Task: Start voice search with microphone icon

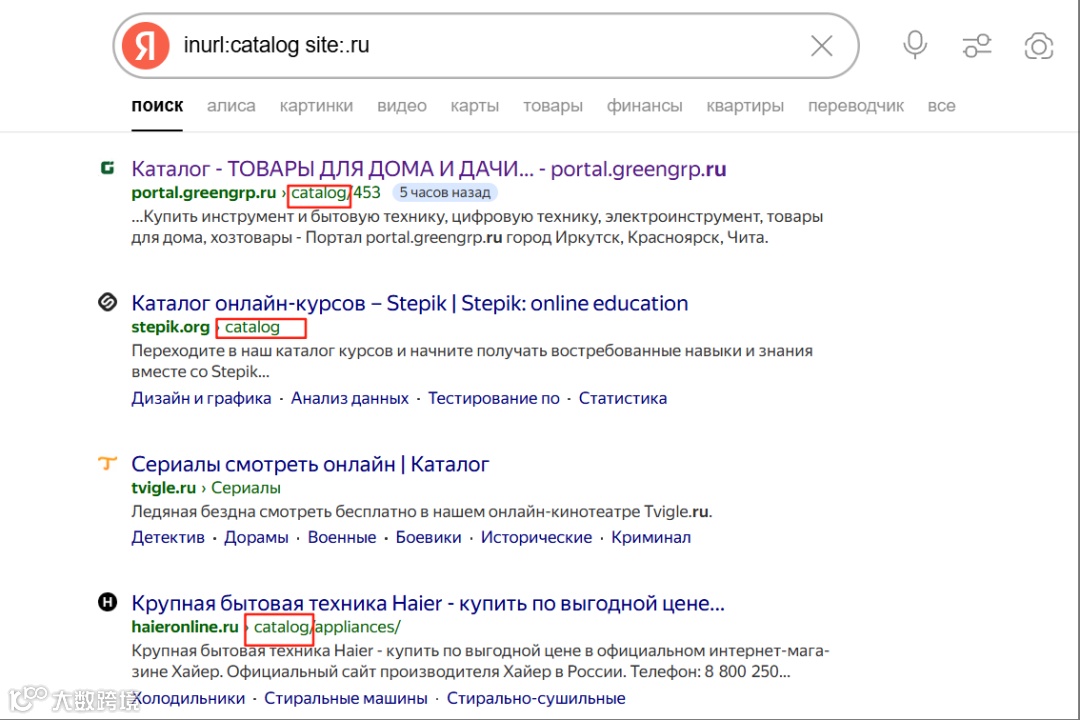Action: pyautogui.click(x=915, y=45)
